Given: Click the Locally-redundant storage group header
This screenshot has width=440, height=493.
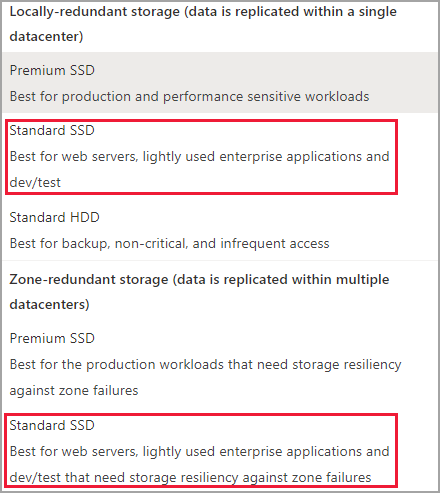Looking at the screenshot, I should 203,24.
